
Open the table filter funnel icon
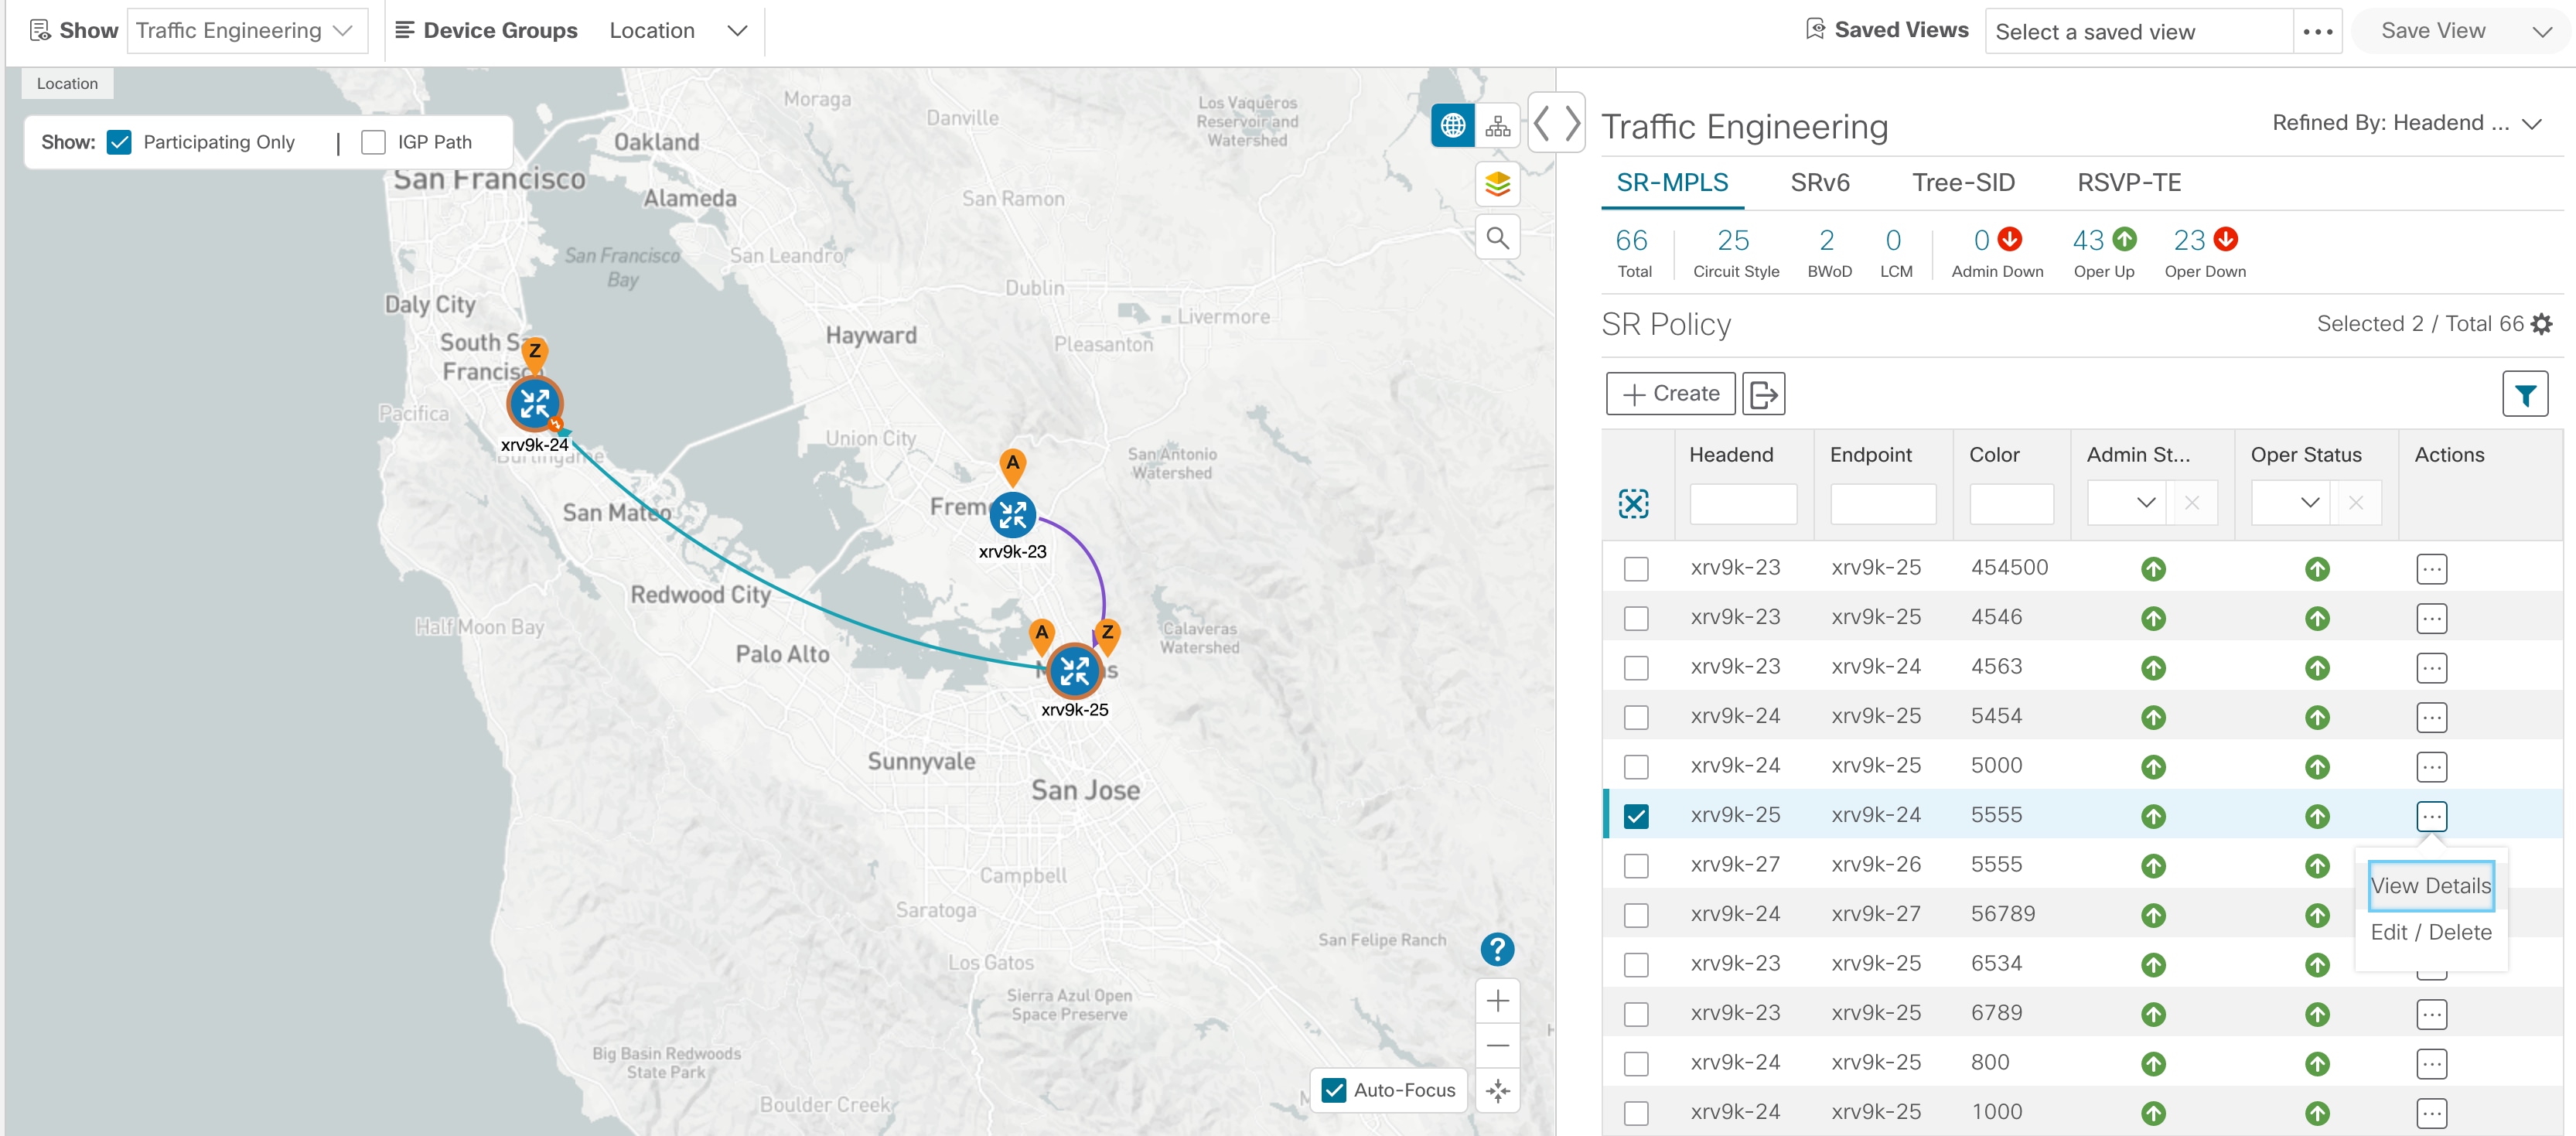click(2524, 394)
